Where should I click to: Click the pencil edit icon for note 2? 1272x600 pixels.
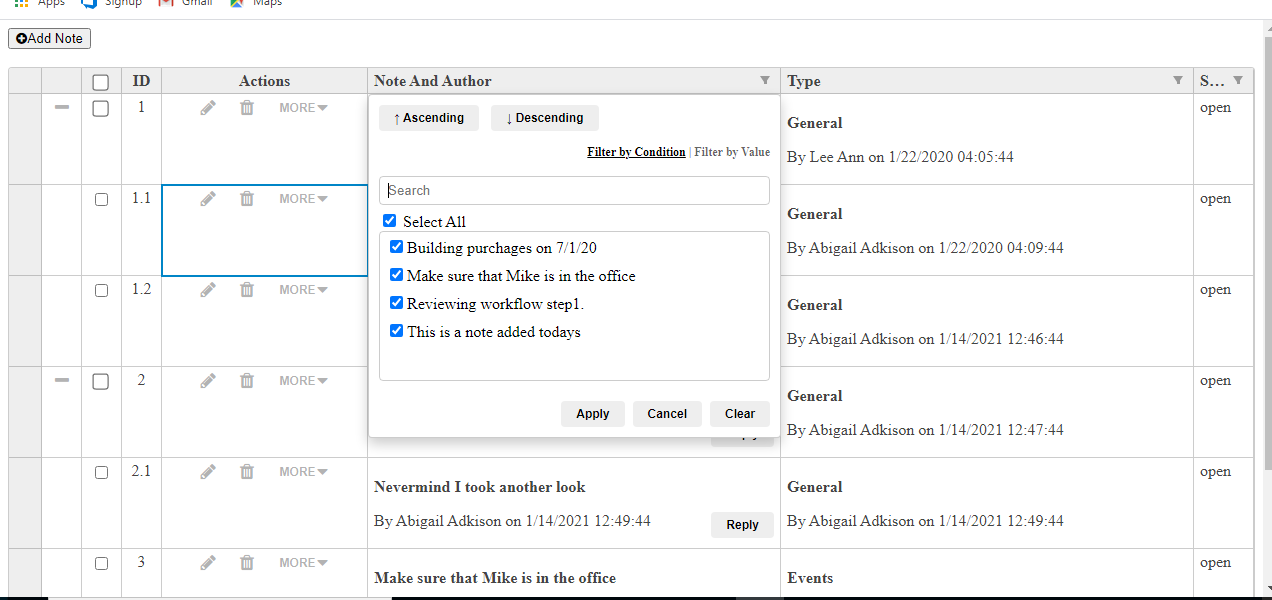pos(208,381)
